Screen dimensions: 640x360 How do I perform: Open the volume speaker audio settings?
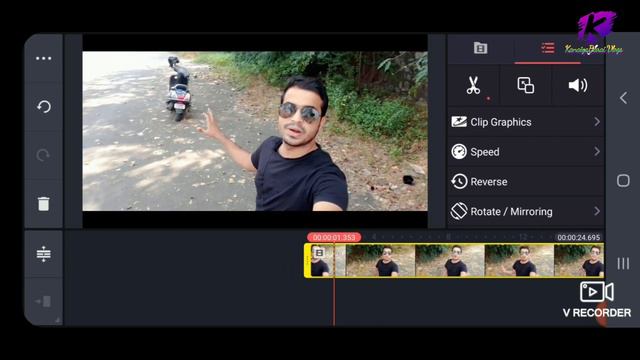578,85
